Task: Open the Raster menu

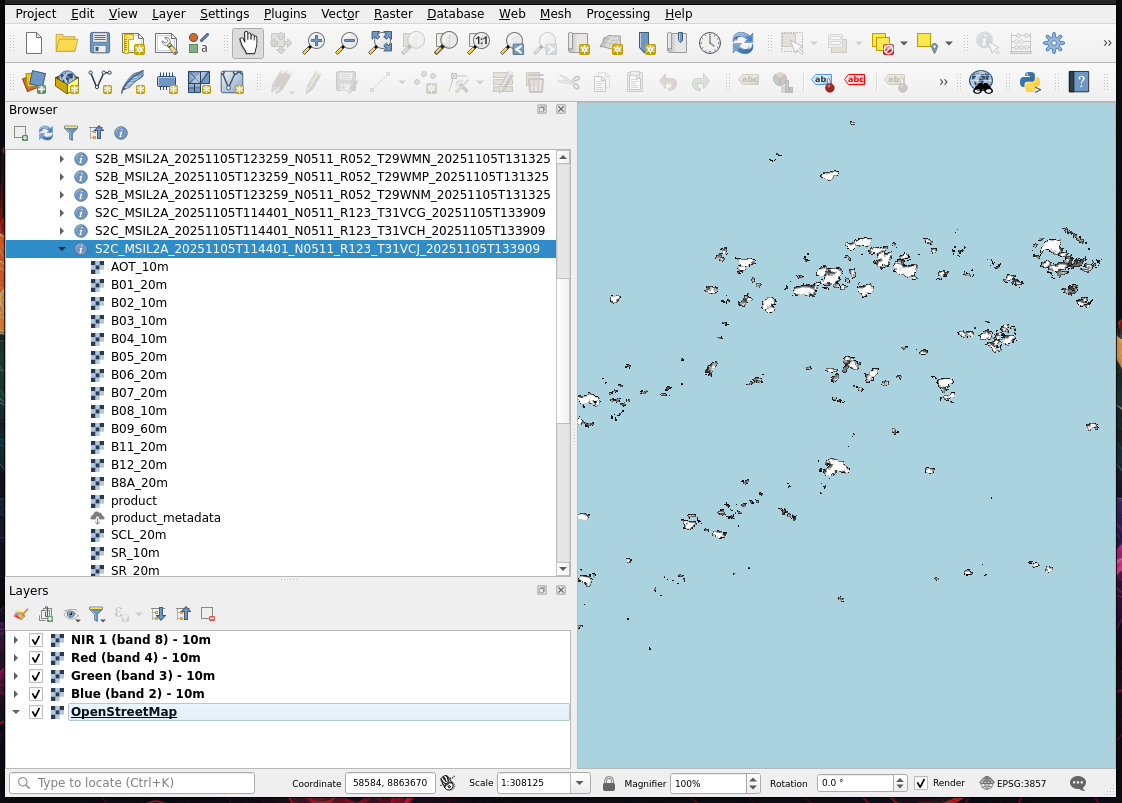Action: [392, 14]
